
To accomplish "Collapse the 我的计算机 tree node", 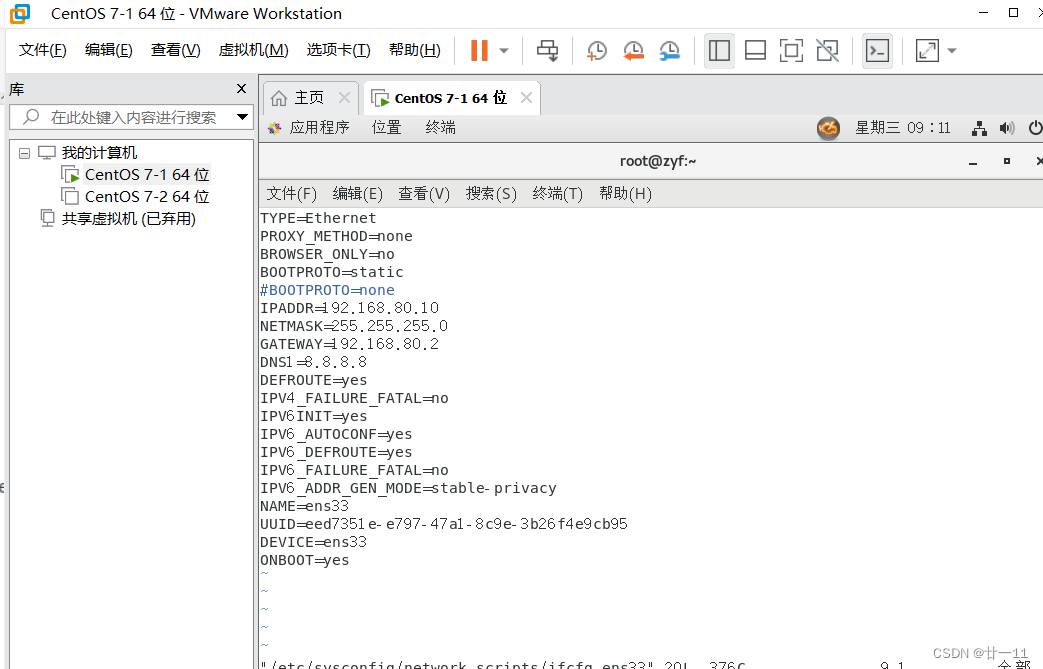I will [22, 152].
